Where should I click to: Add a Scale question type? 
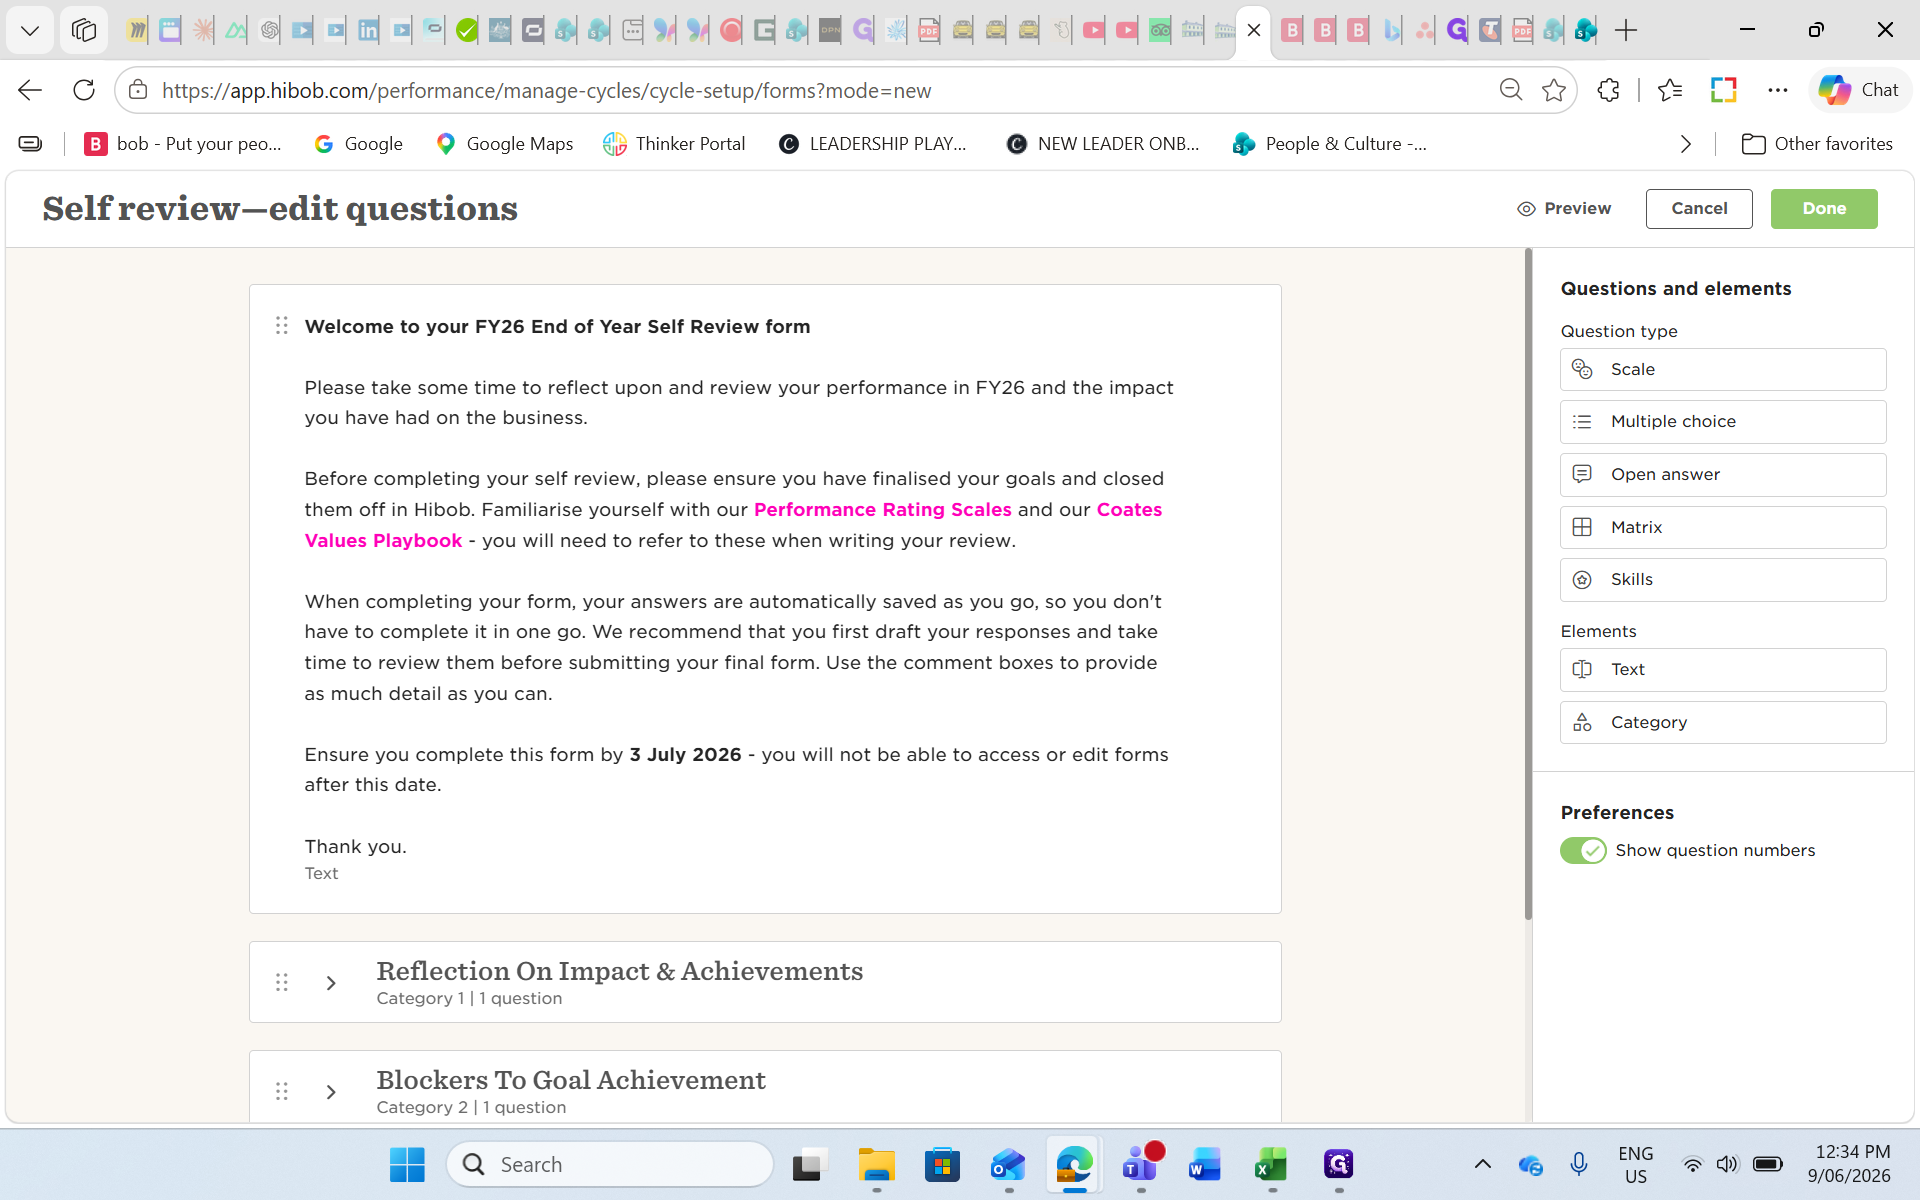click(1722, 369)
